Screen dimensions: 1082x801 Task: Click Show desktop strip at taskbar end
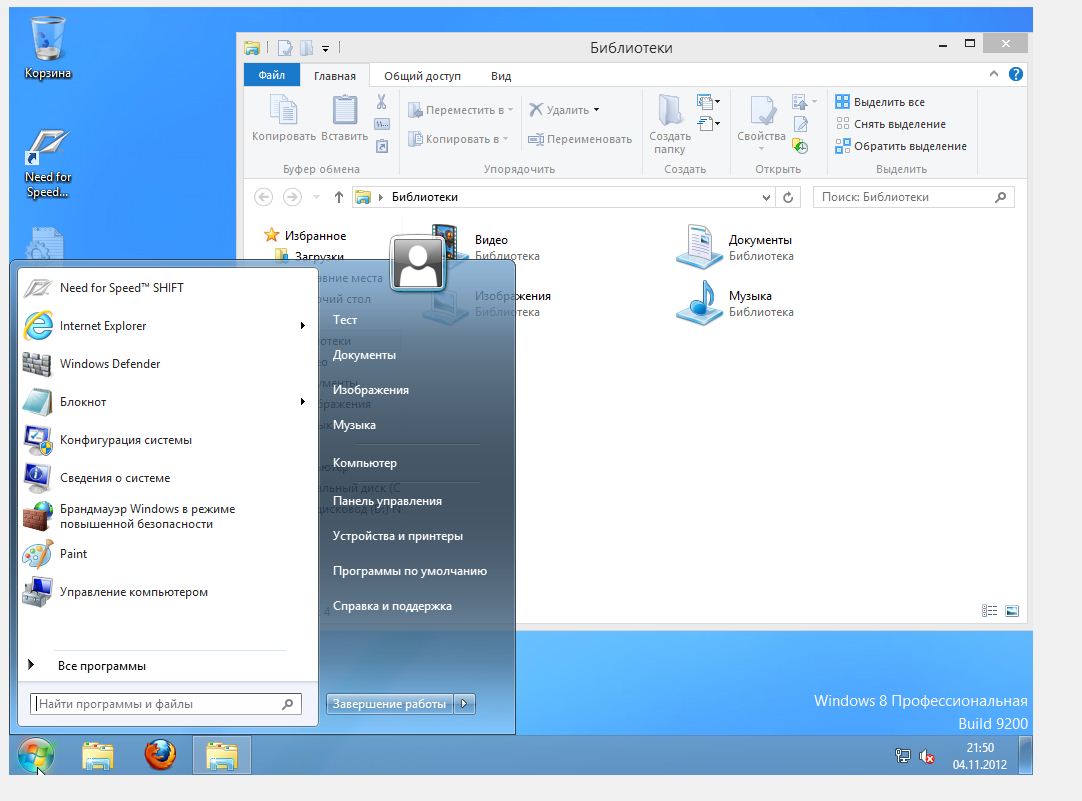1026,755
